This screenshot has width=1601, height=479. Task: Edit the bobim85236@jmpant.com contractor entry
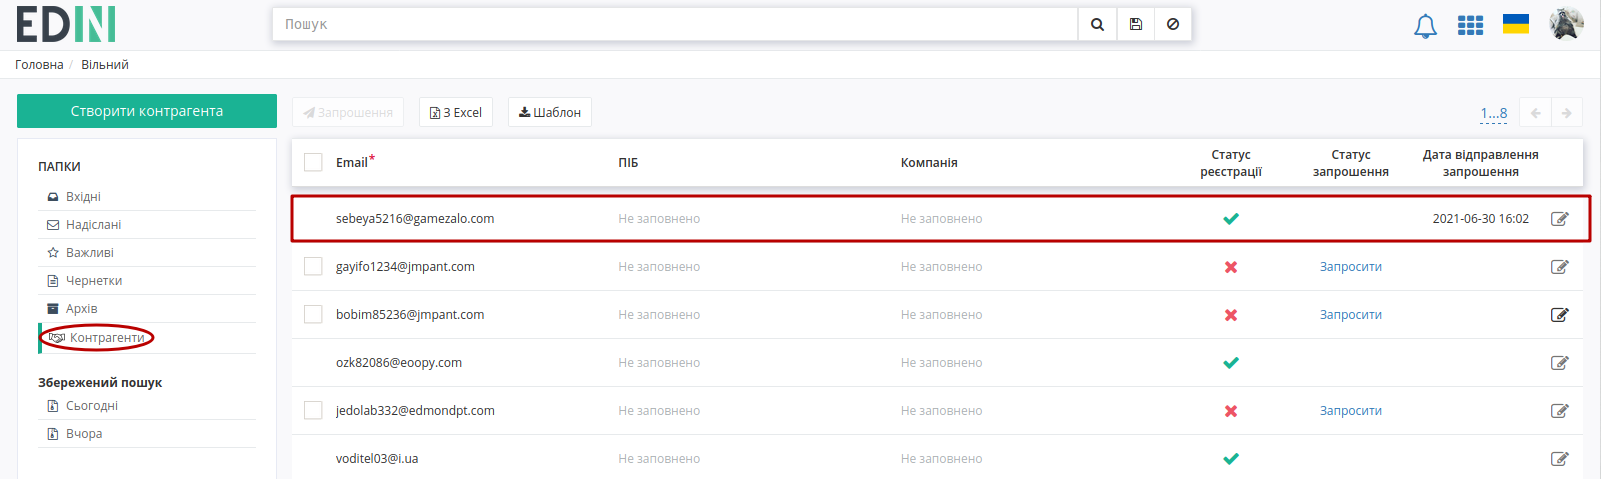tap(1559, 315)
